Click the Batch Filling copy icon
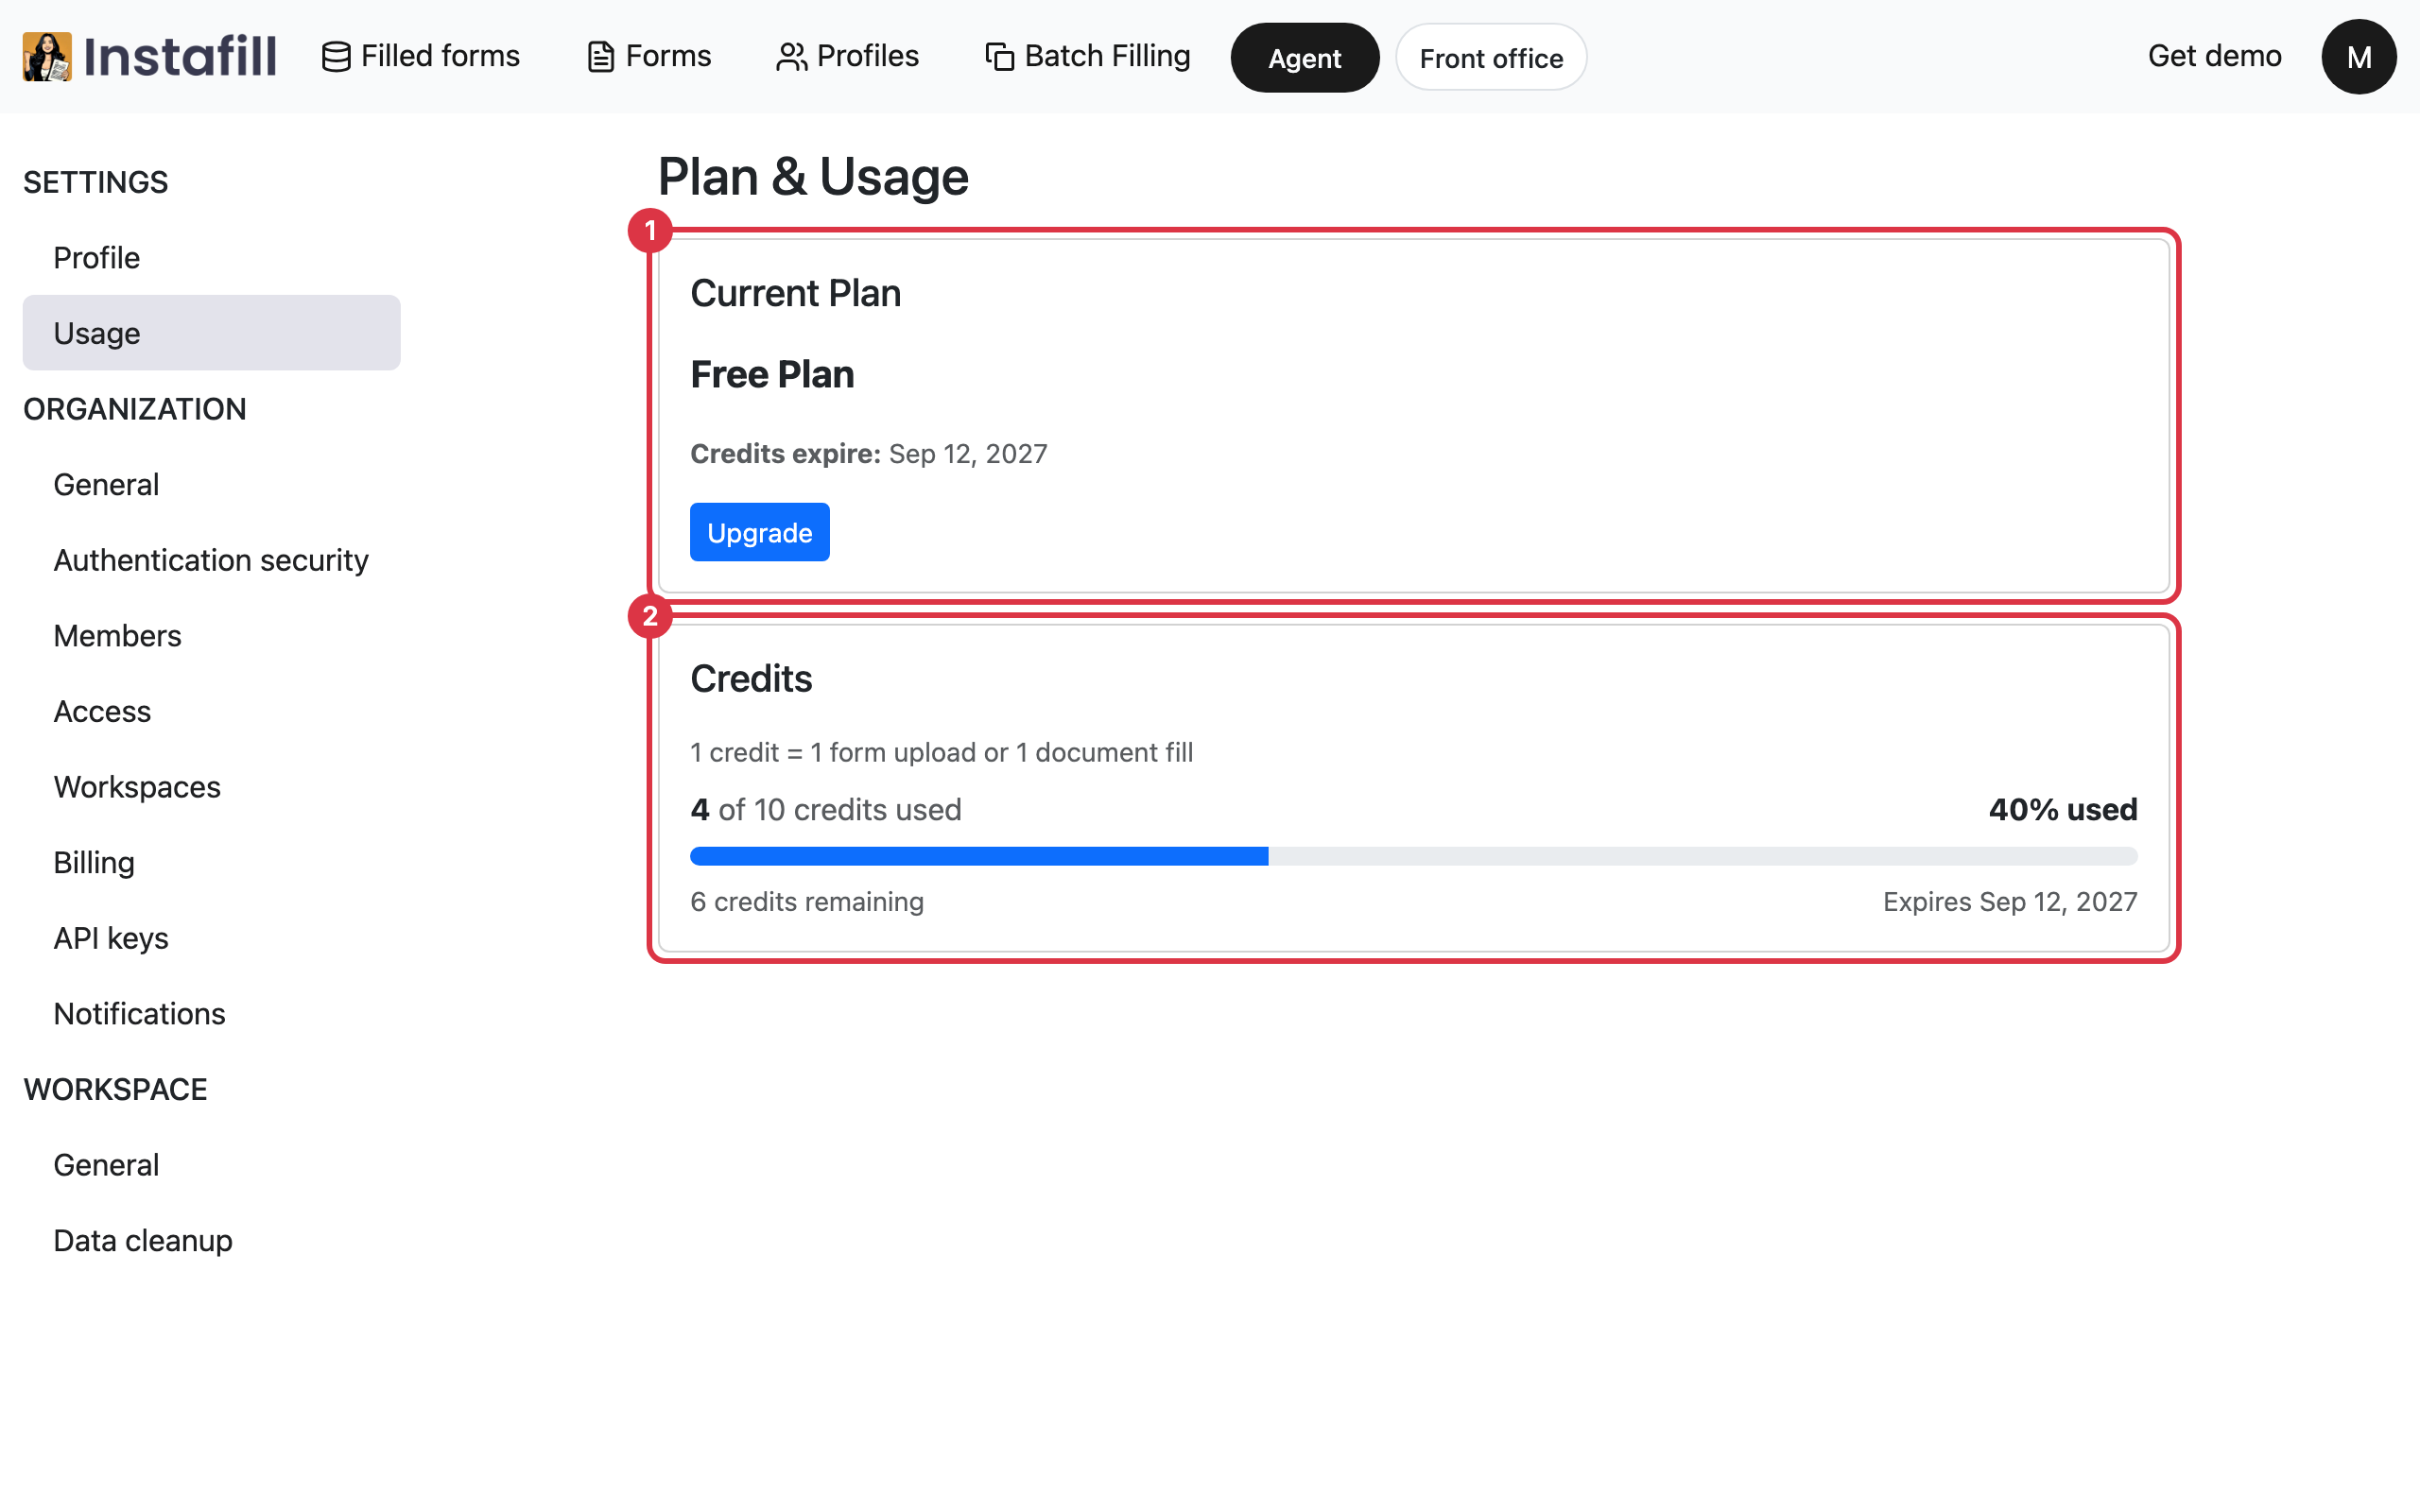 (x=1000, y=57)
